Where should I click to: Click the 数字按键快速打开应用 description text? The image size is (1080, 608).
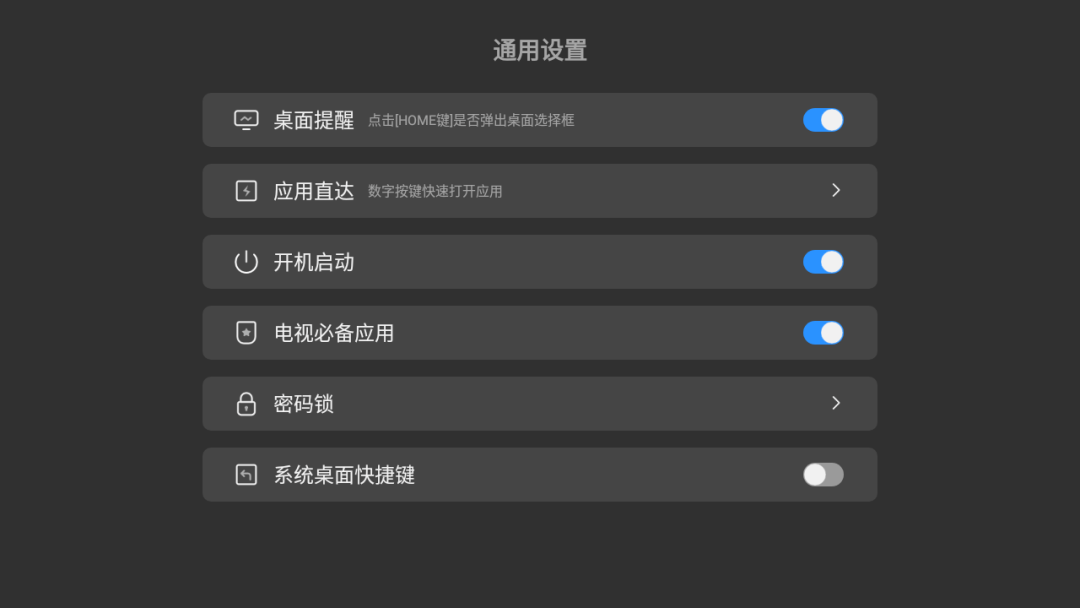tap(435, 191)
